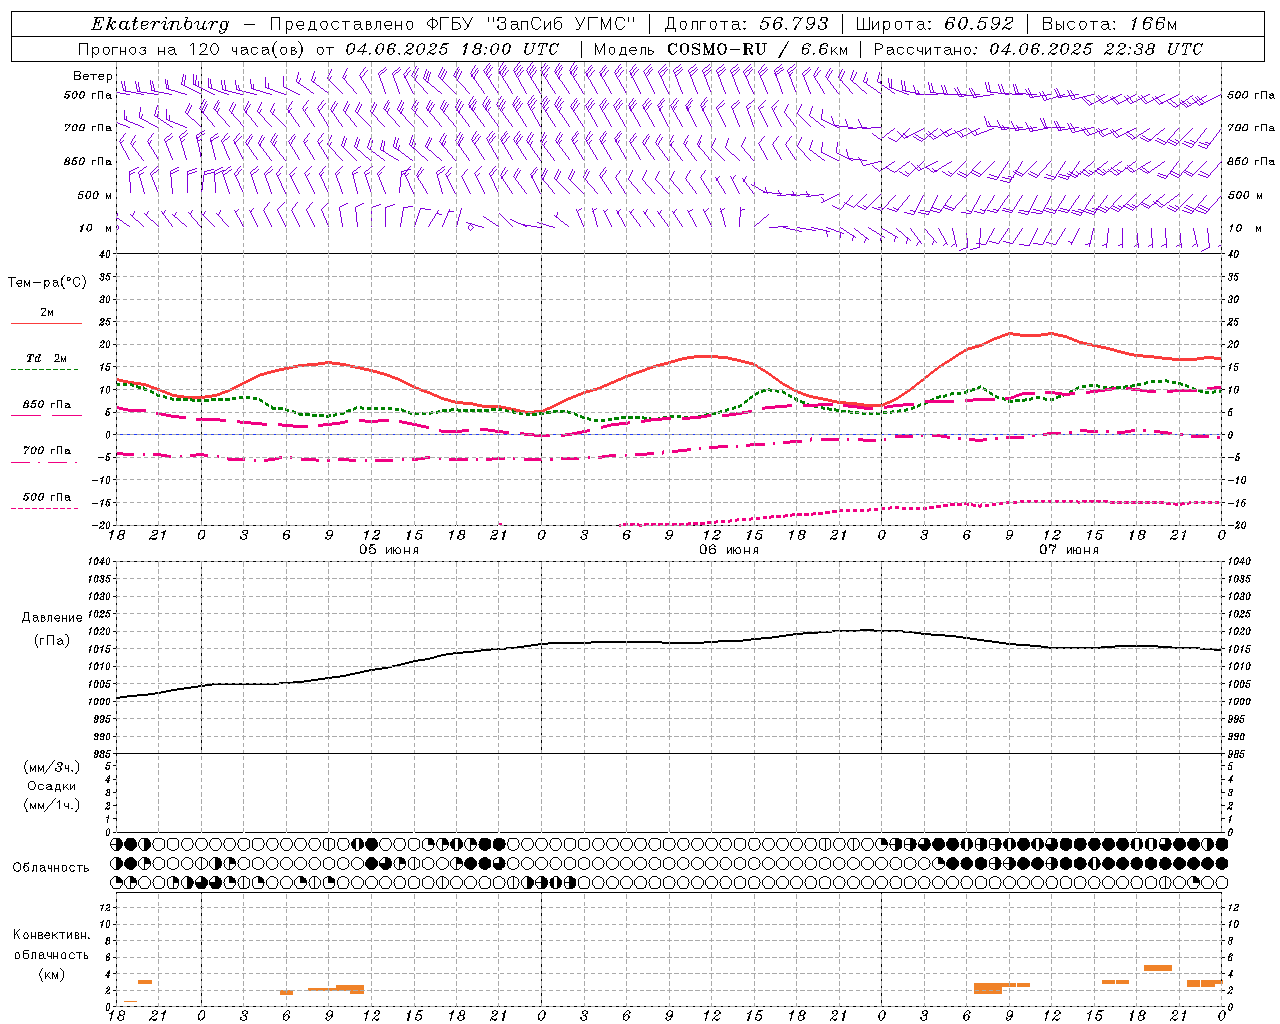
Task: Click the "Широта: 60.592" header field
Action: click(935, 24)
